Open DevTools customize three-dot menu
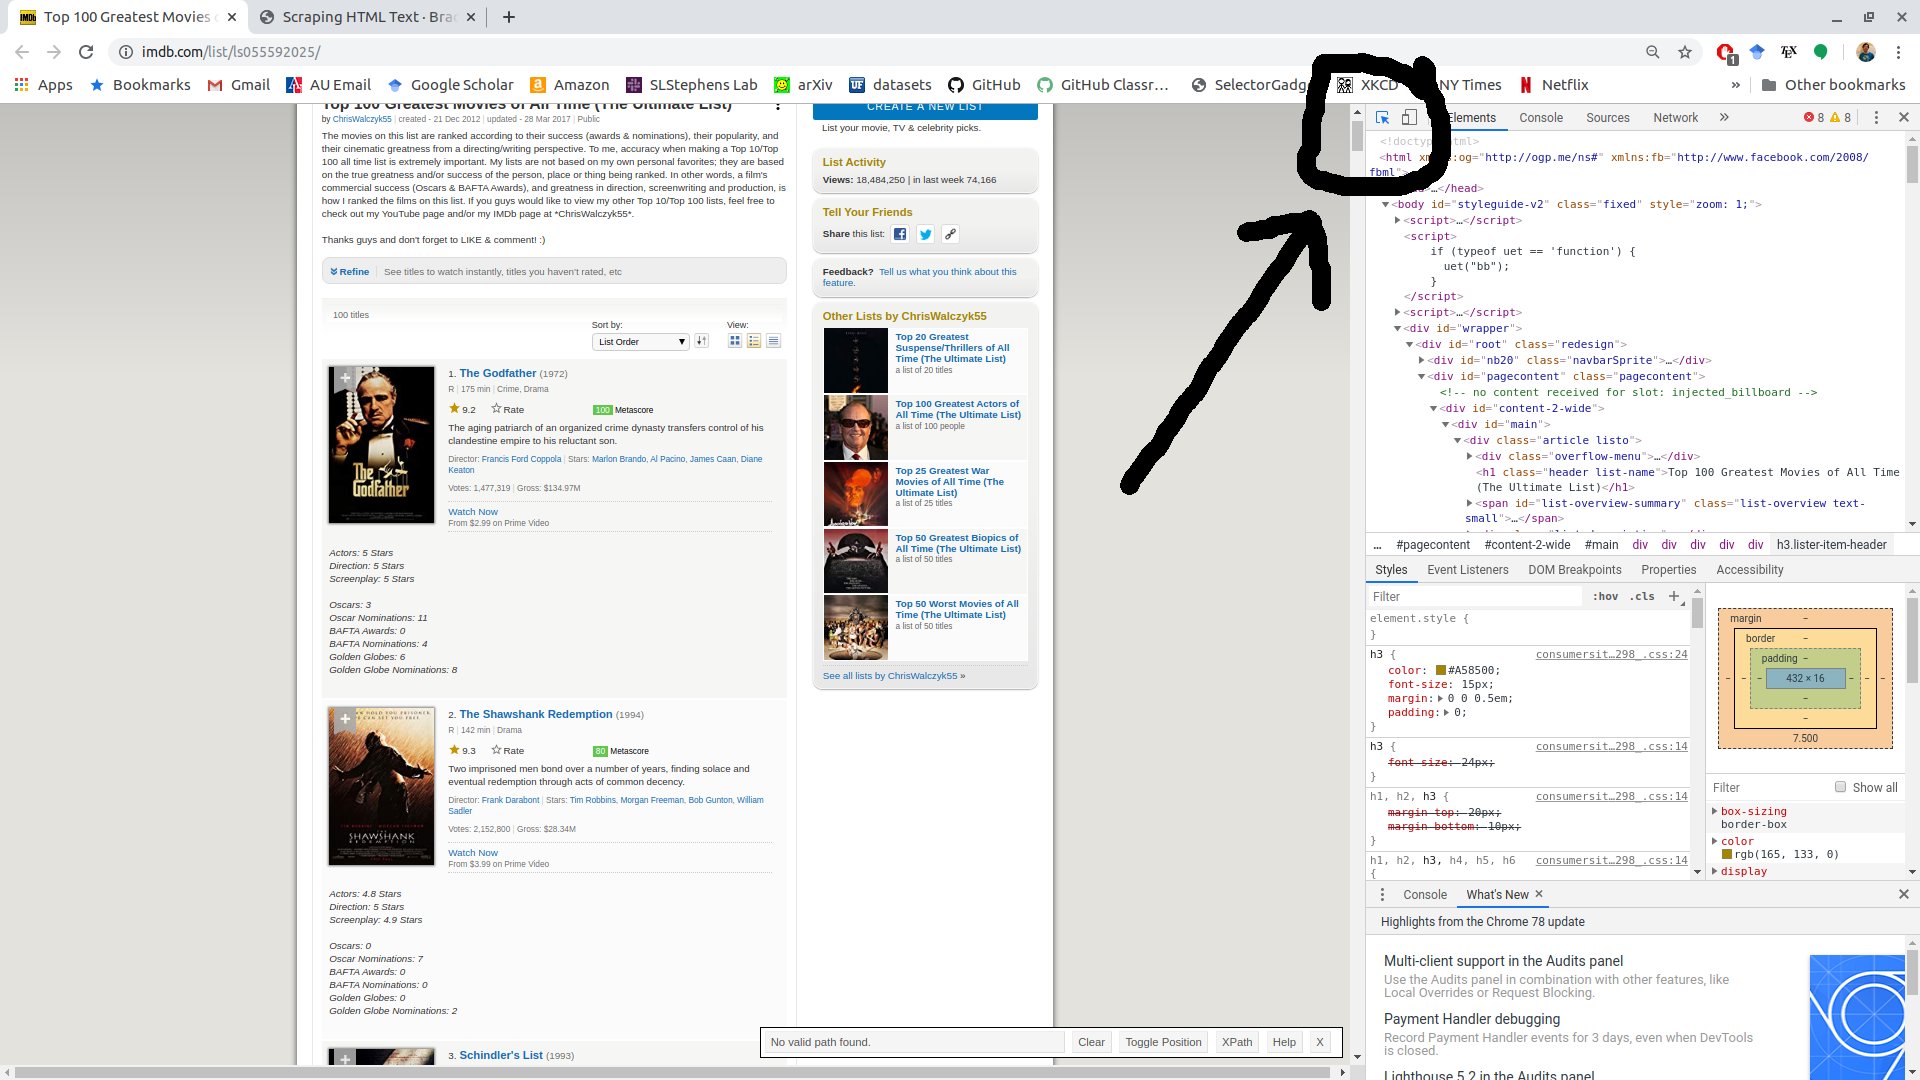 click(1876, 117)
